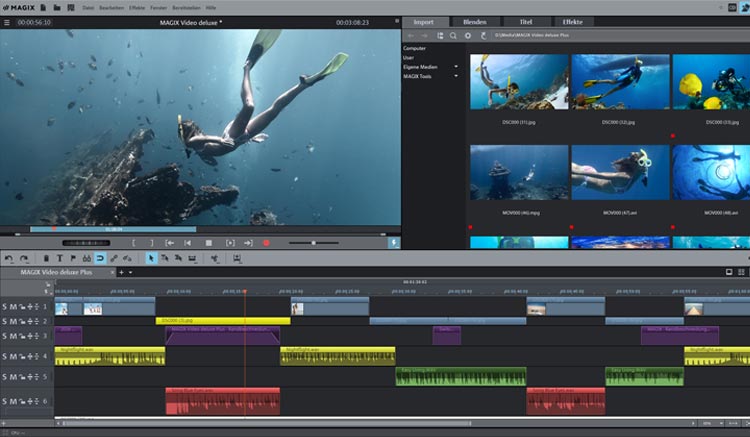Expand the MAGIX Tools dropdown arrow
Screen dimensions: 750x437
(x=456, y=76)
